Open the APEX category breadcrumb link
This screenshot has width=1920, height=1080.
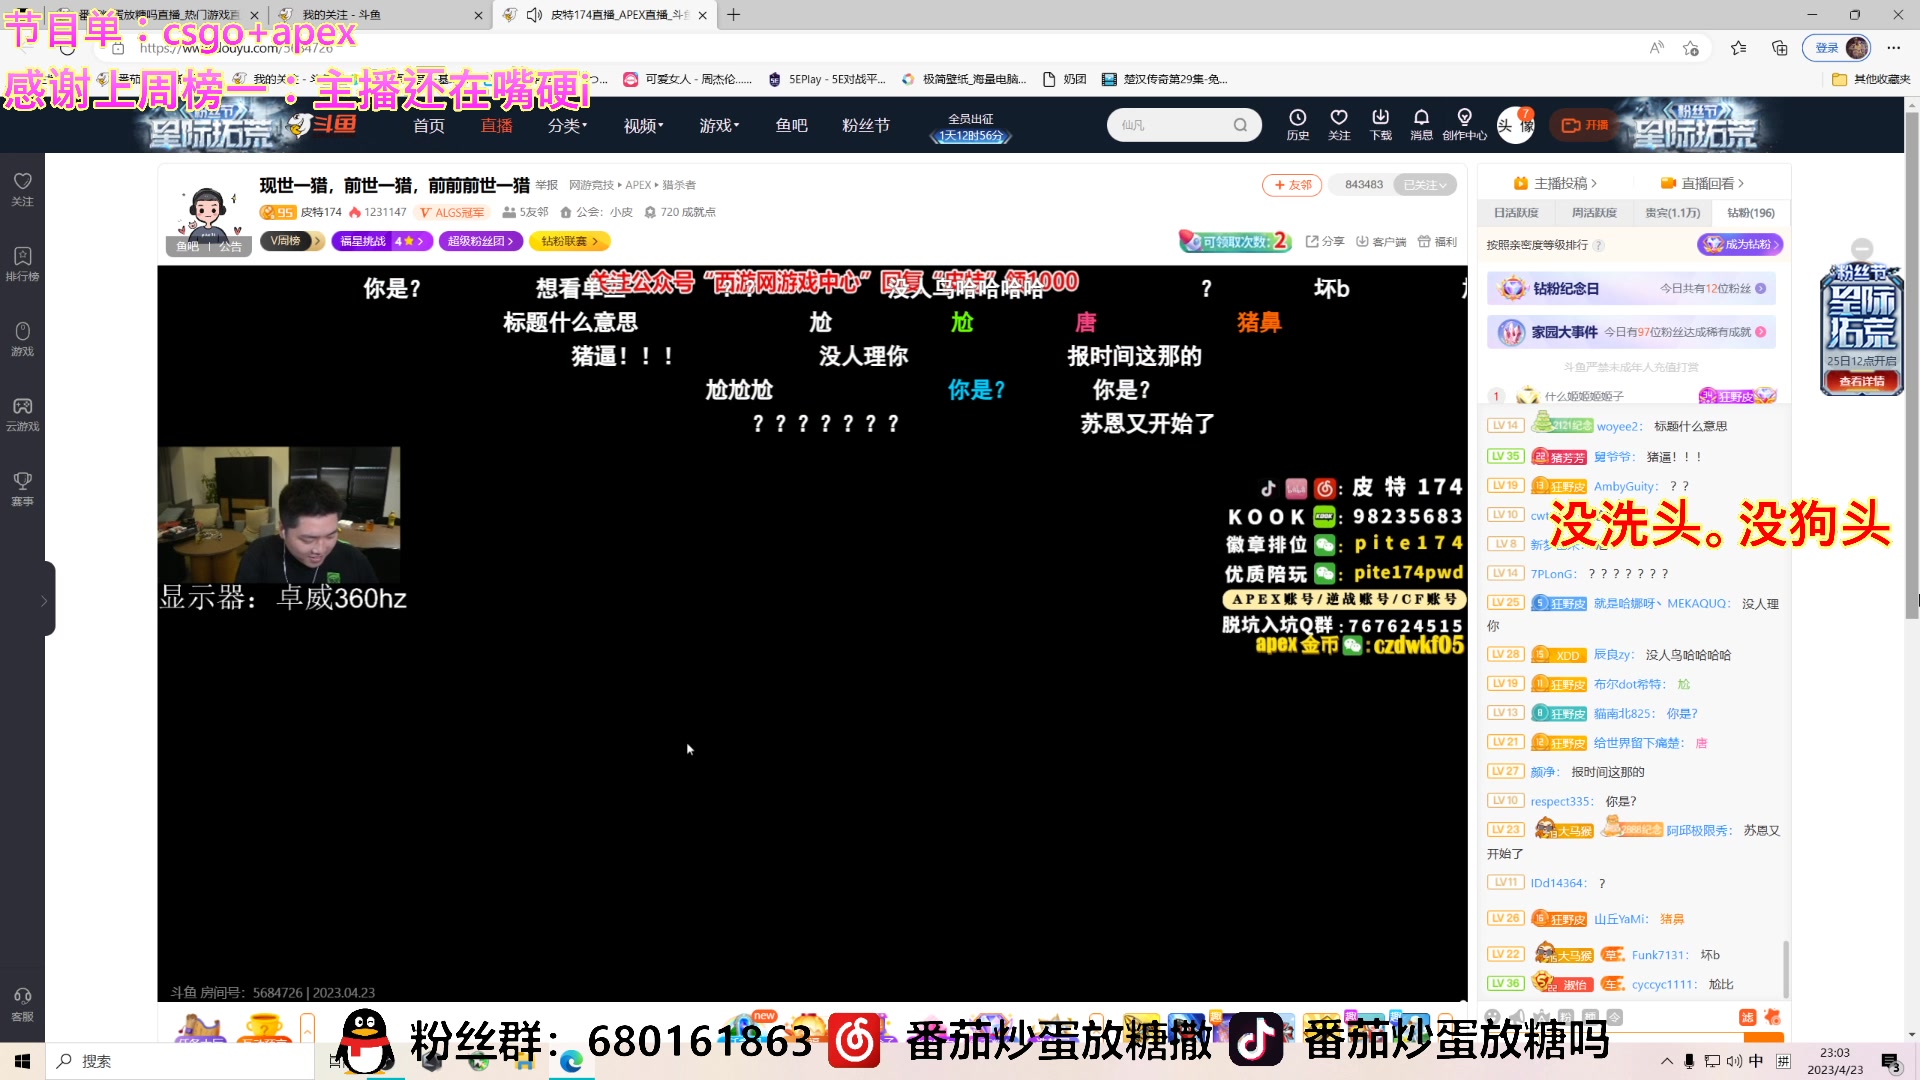(638, 185)
